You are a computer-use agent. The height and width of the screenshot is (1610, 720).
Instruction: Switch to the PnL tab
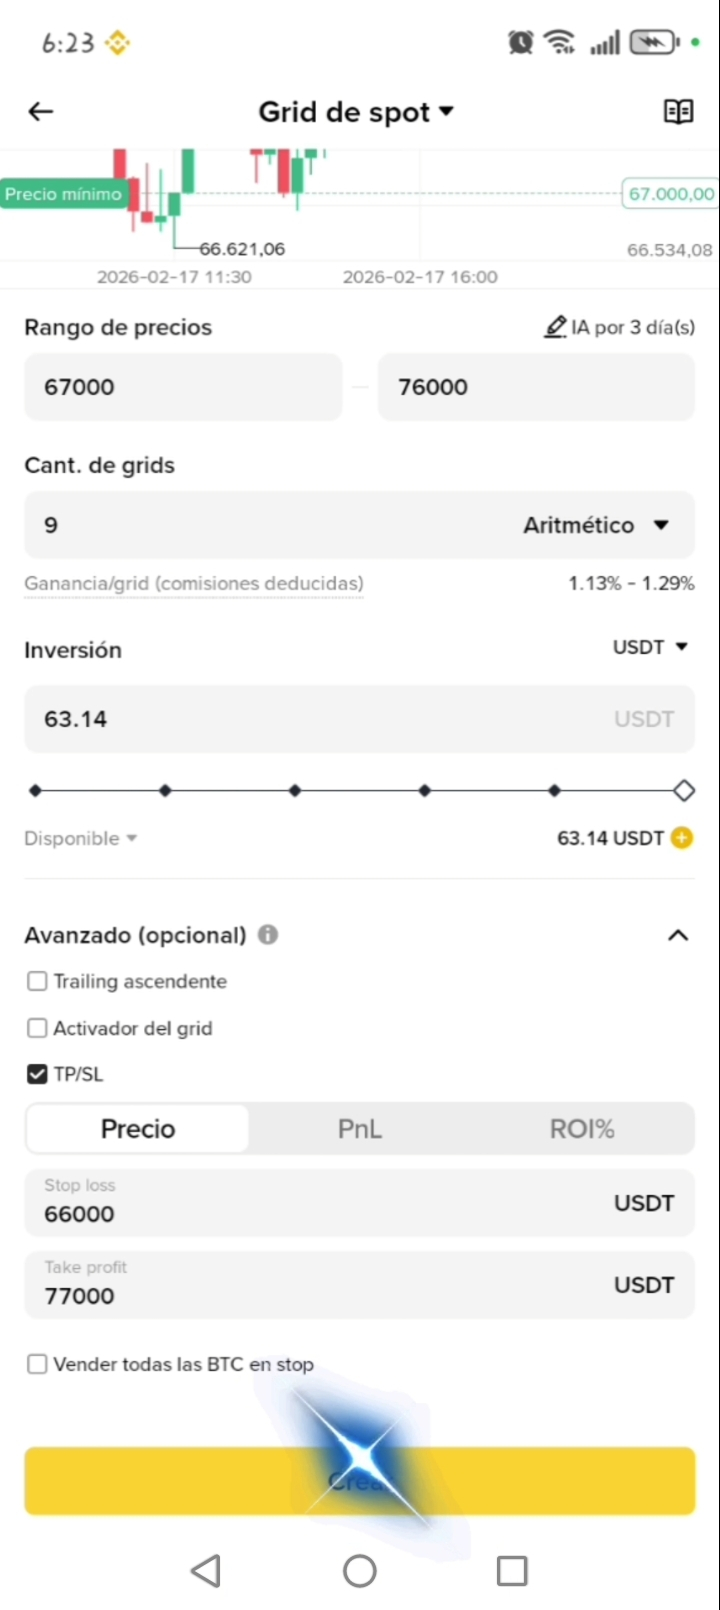pyautogui.click(x=360, y=1129)
